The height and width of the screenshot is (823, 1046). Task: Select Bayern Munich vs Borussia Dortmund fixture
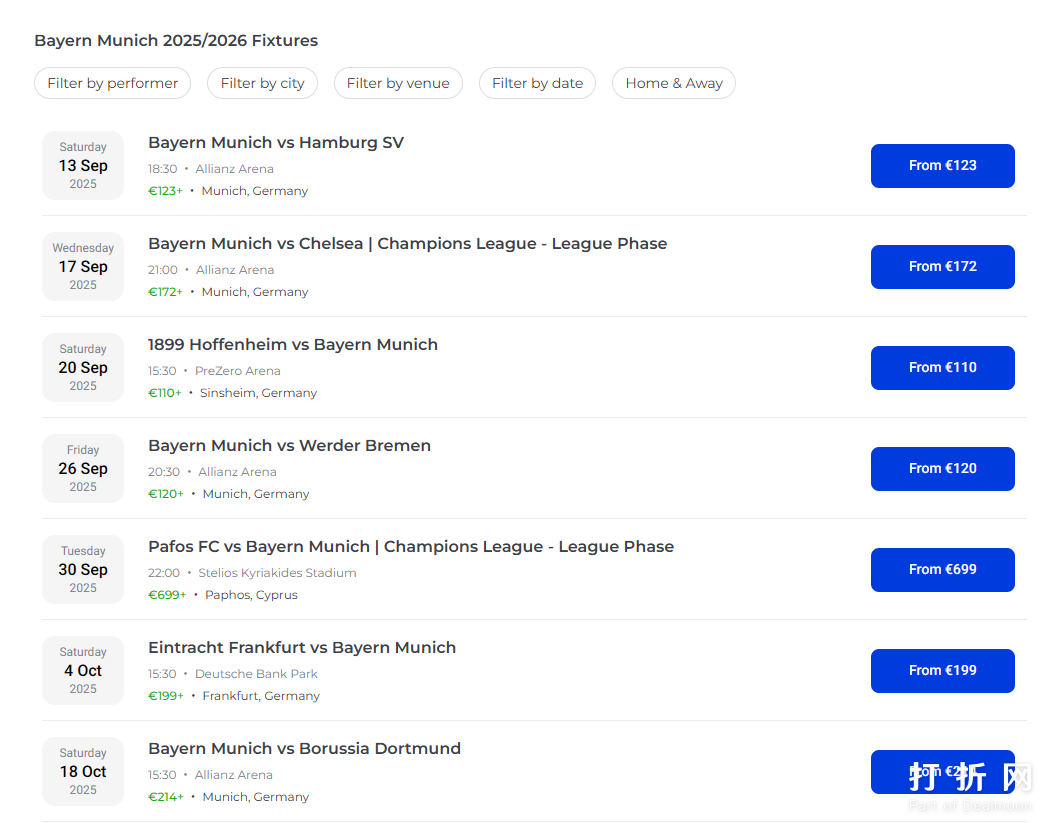304,749
